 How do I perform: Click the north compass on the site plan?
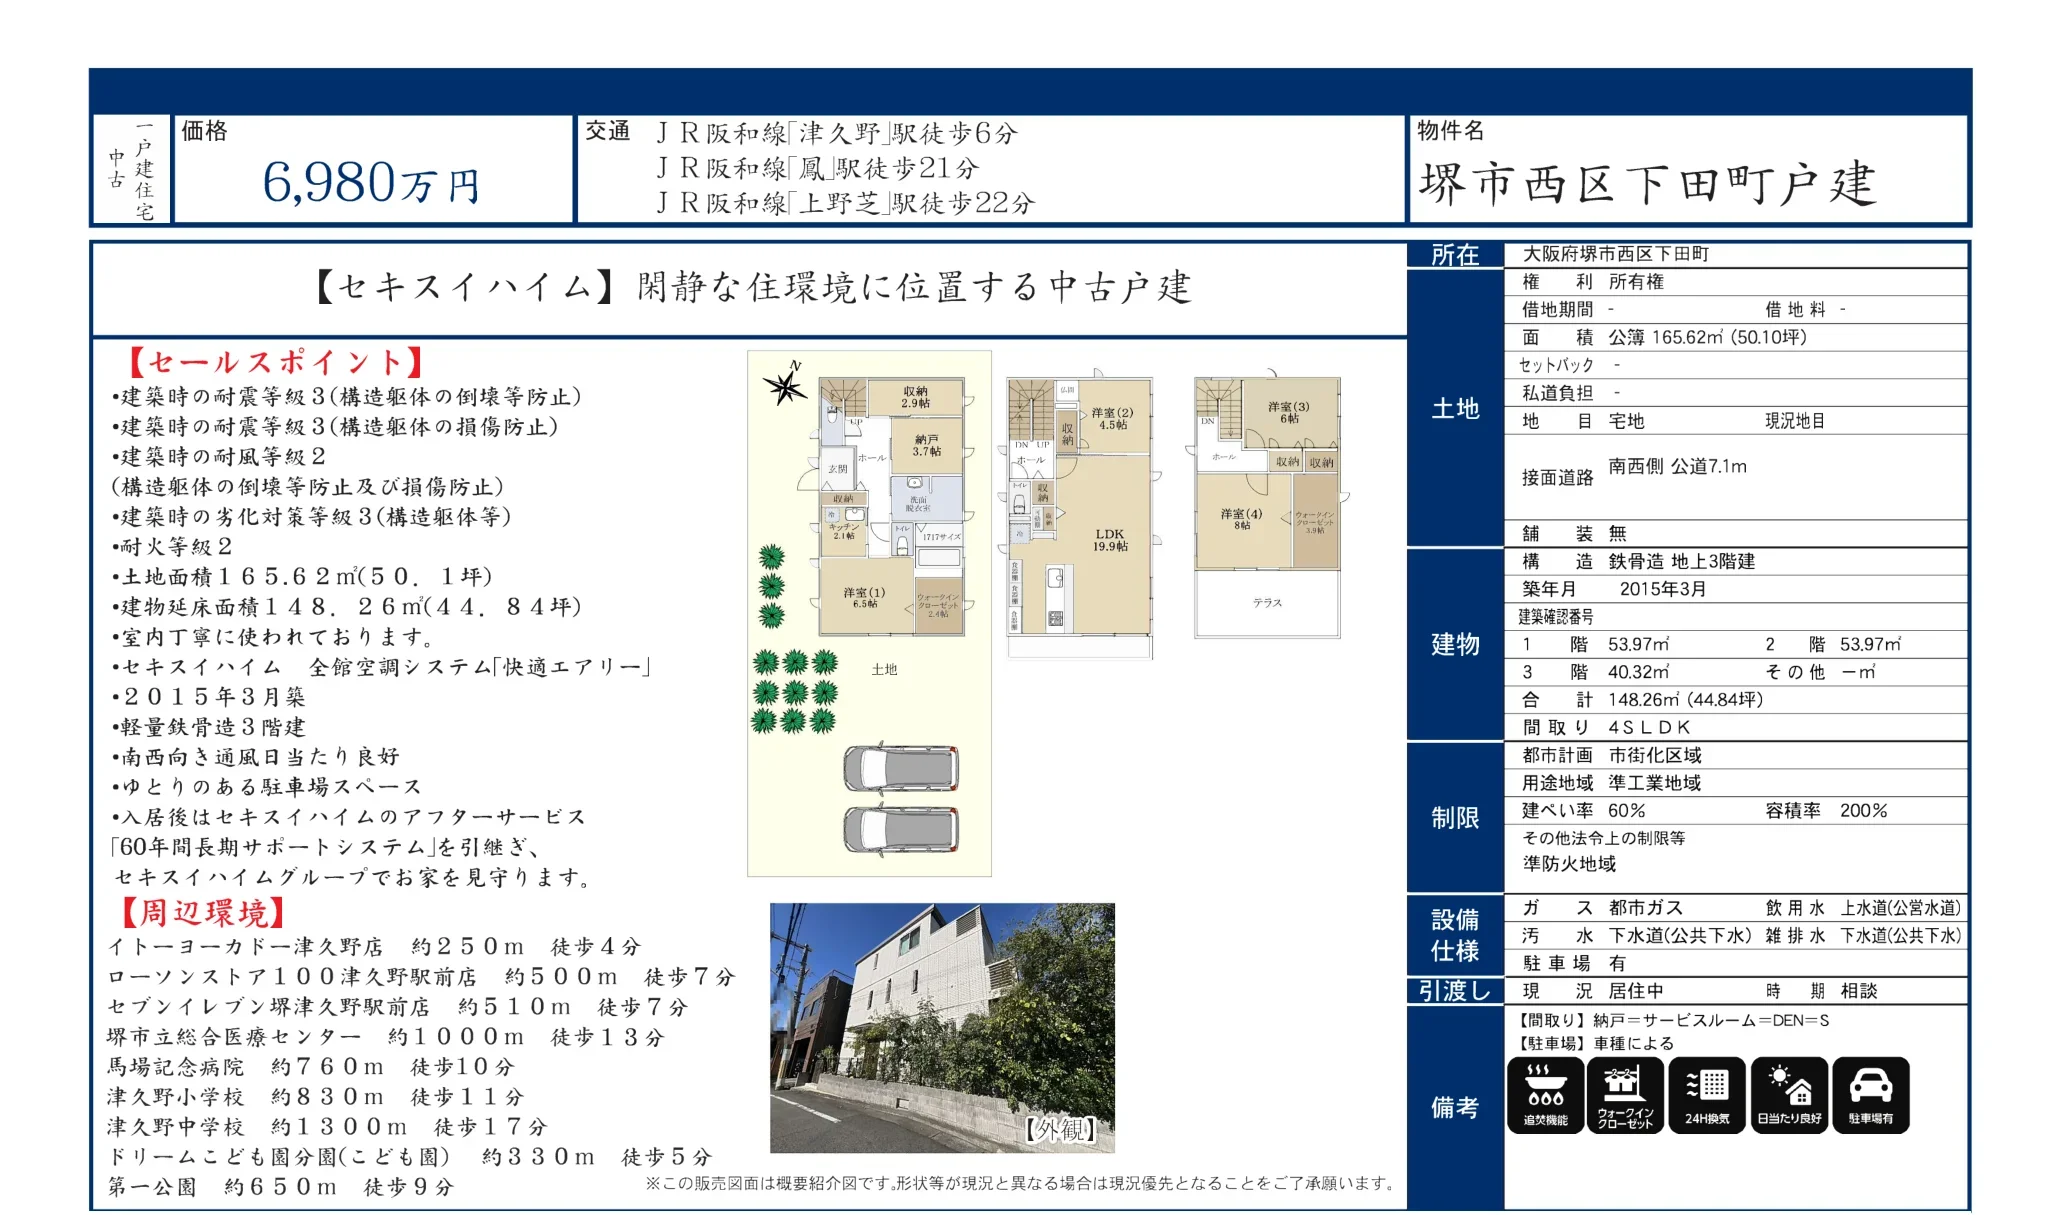(x=785, y=386)
